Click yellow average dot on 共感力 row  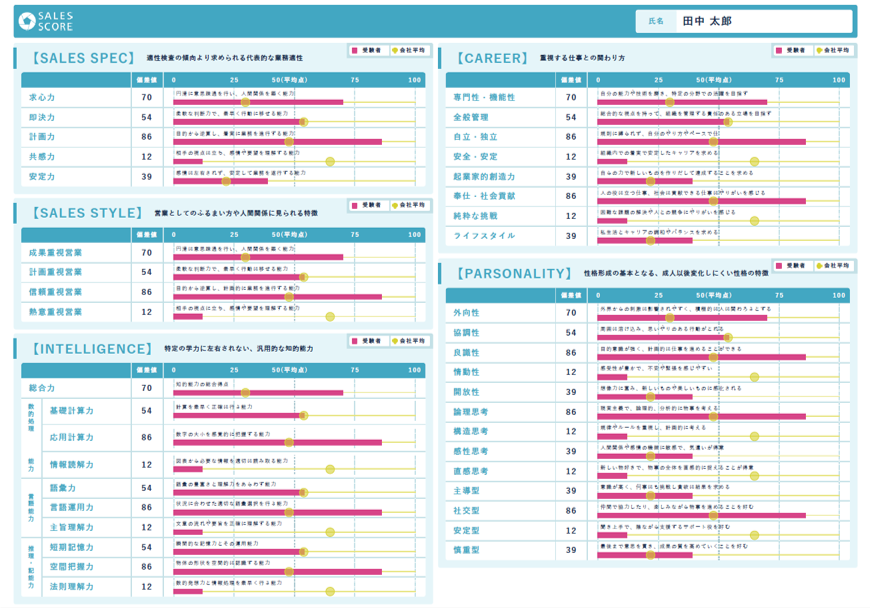click(329, 161)
